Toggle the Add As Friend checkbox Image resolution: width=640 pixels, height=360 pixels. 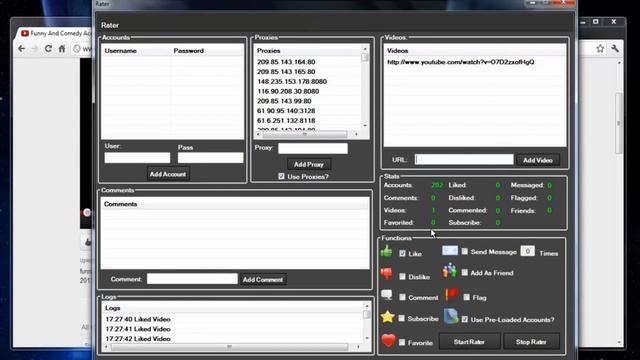click(464, 272)
